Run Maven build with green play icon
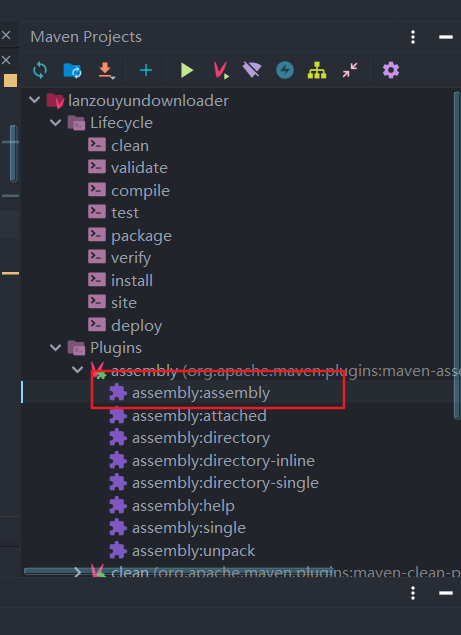 pos(187,70)
